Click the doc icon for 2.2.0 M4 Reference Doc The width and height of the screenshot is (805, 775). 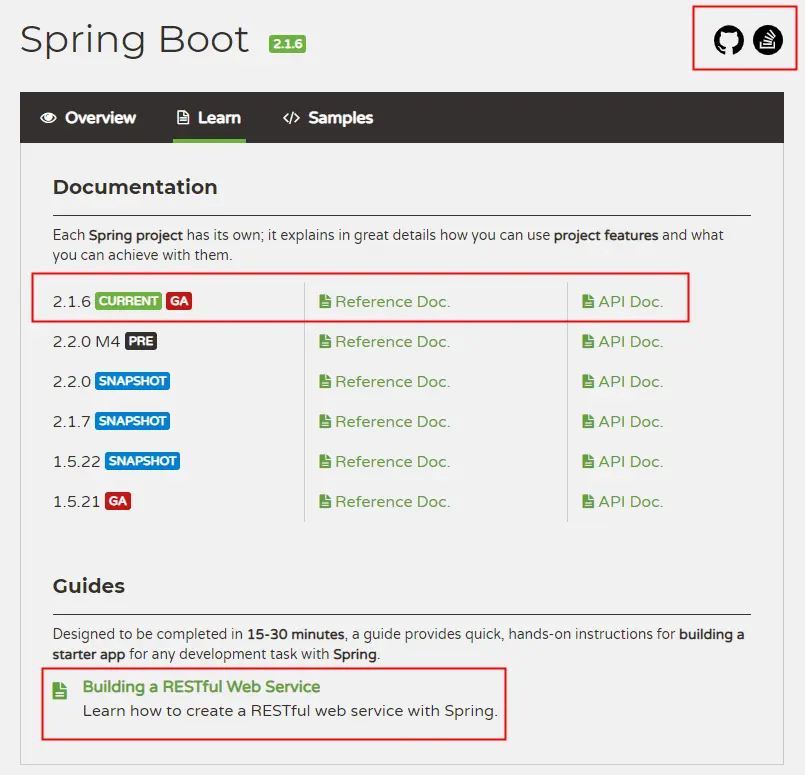324,341
